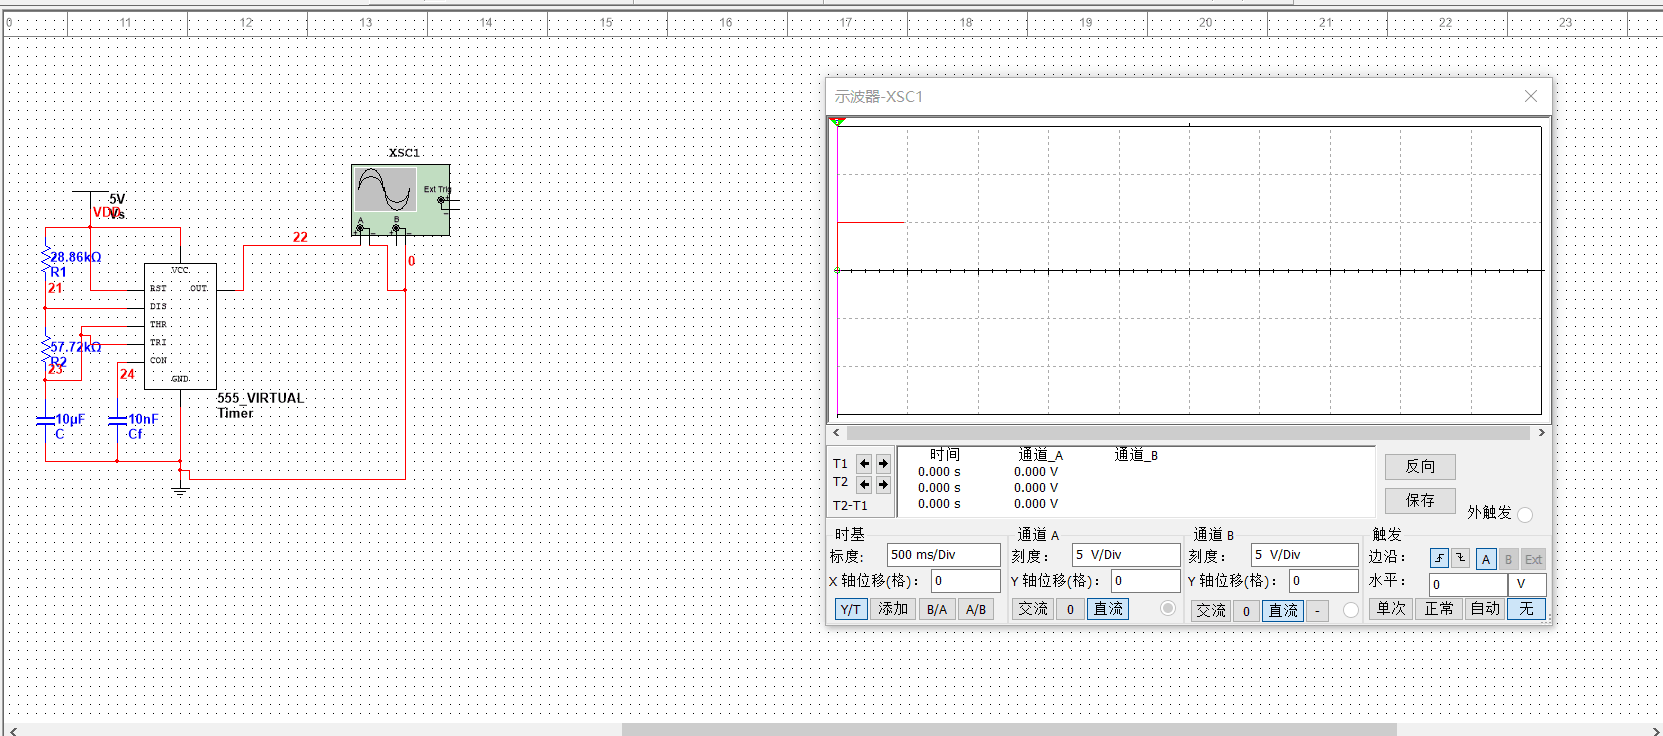Click channel B 刻度 5 V/Div field
The image size is (1663, 736).
[1304, 555]
